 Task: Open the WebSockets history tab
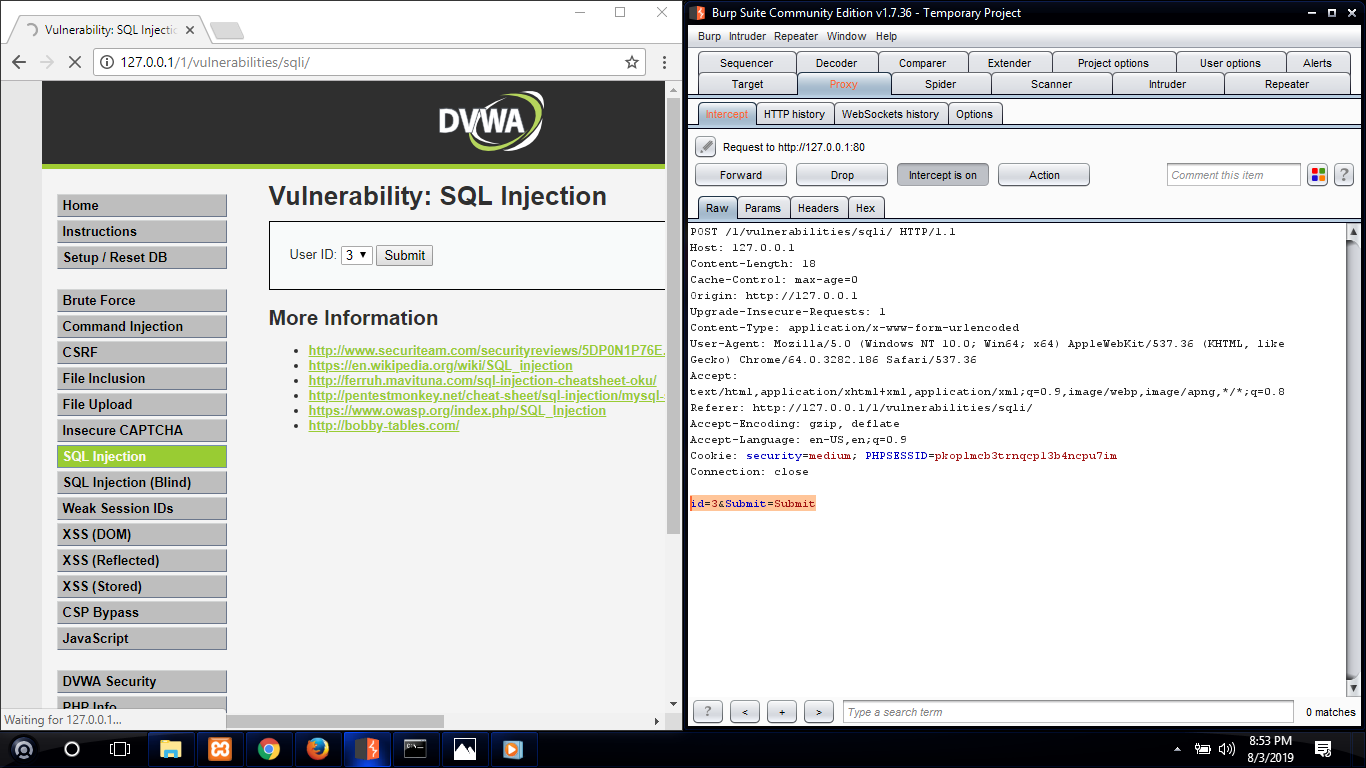click(x=890, y=114)
